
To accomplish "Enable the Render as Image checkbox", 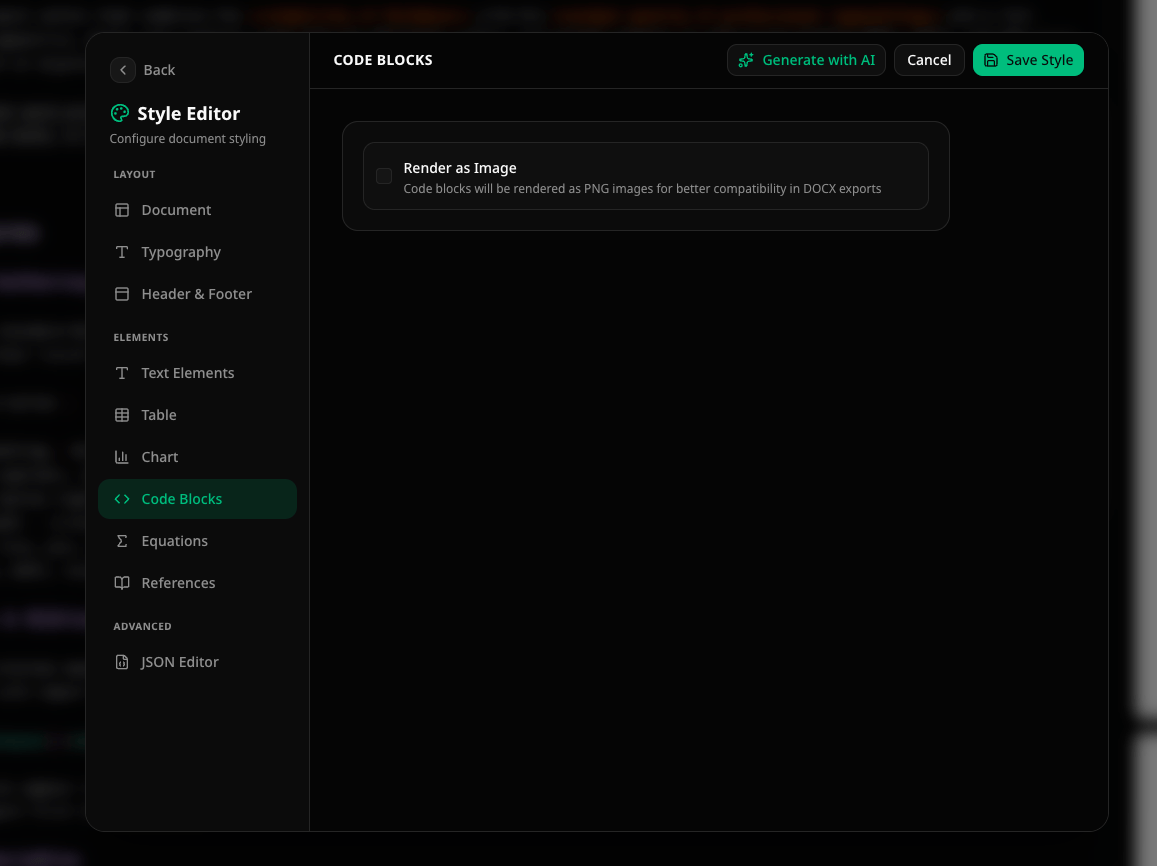I will coord(384,176).
